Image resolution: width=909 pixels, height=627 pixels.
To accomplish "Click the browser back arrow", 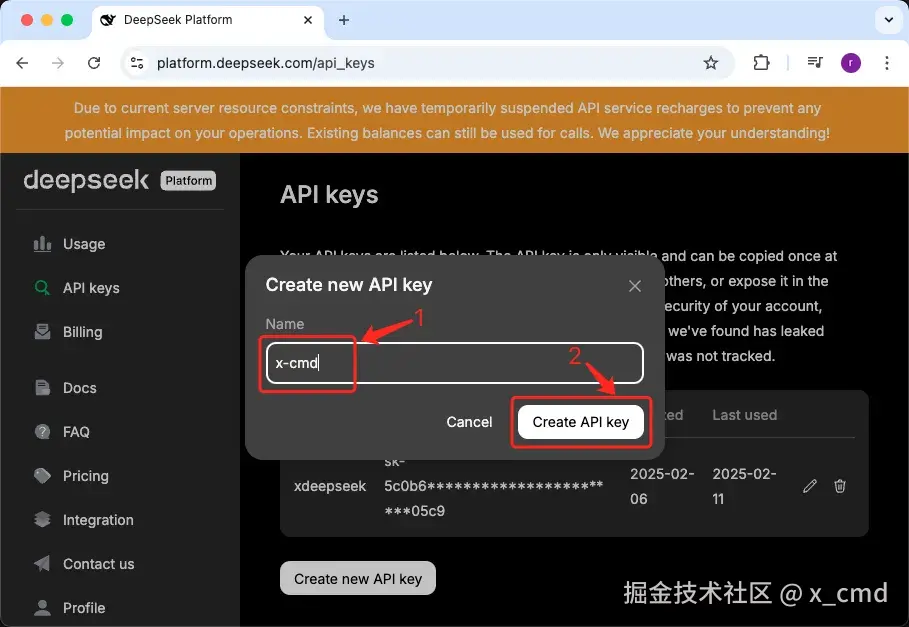I will (x=22, y=63).
